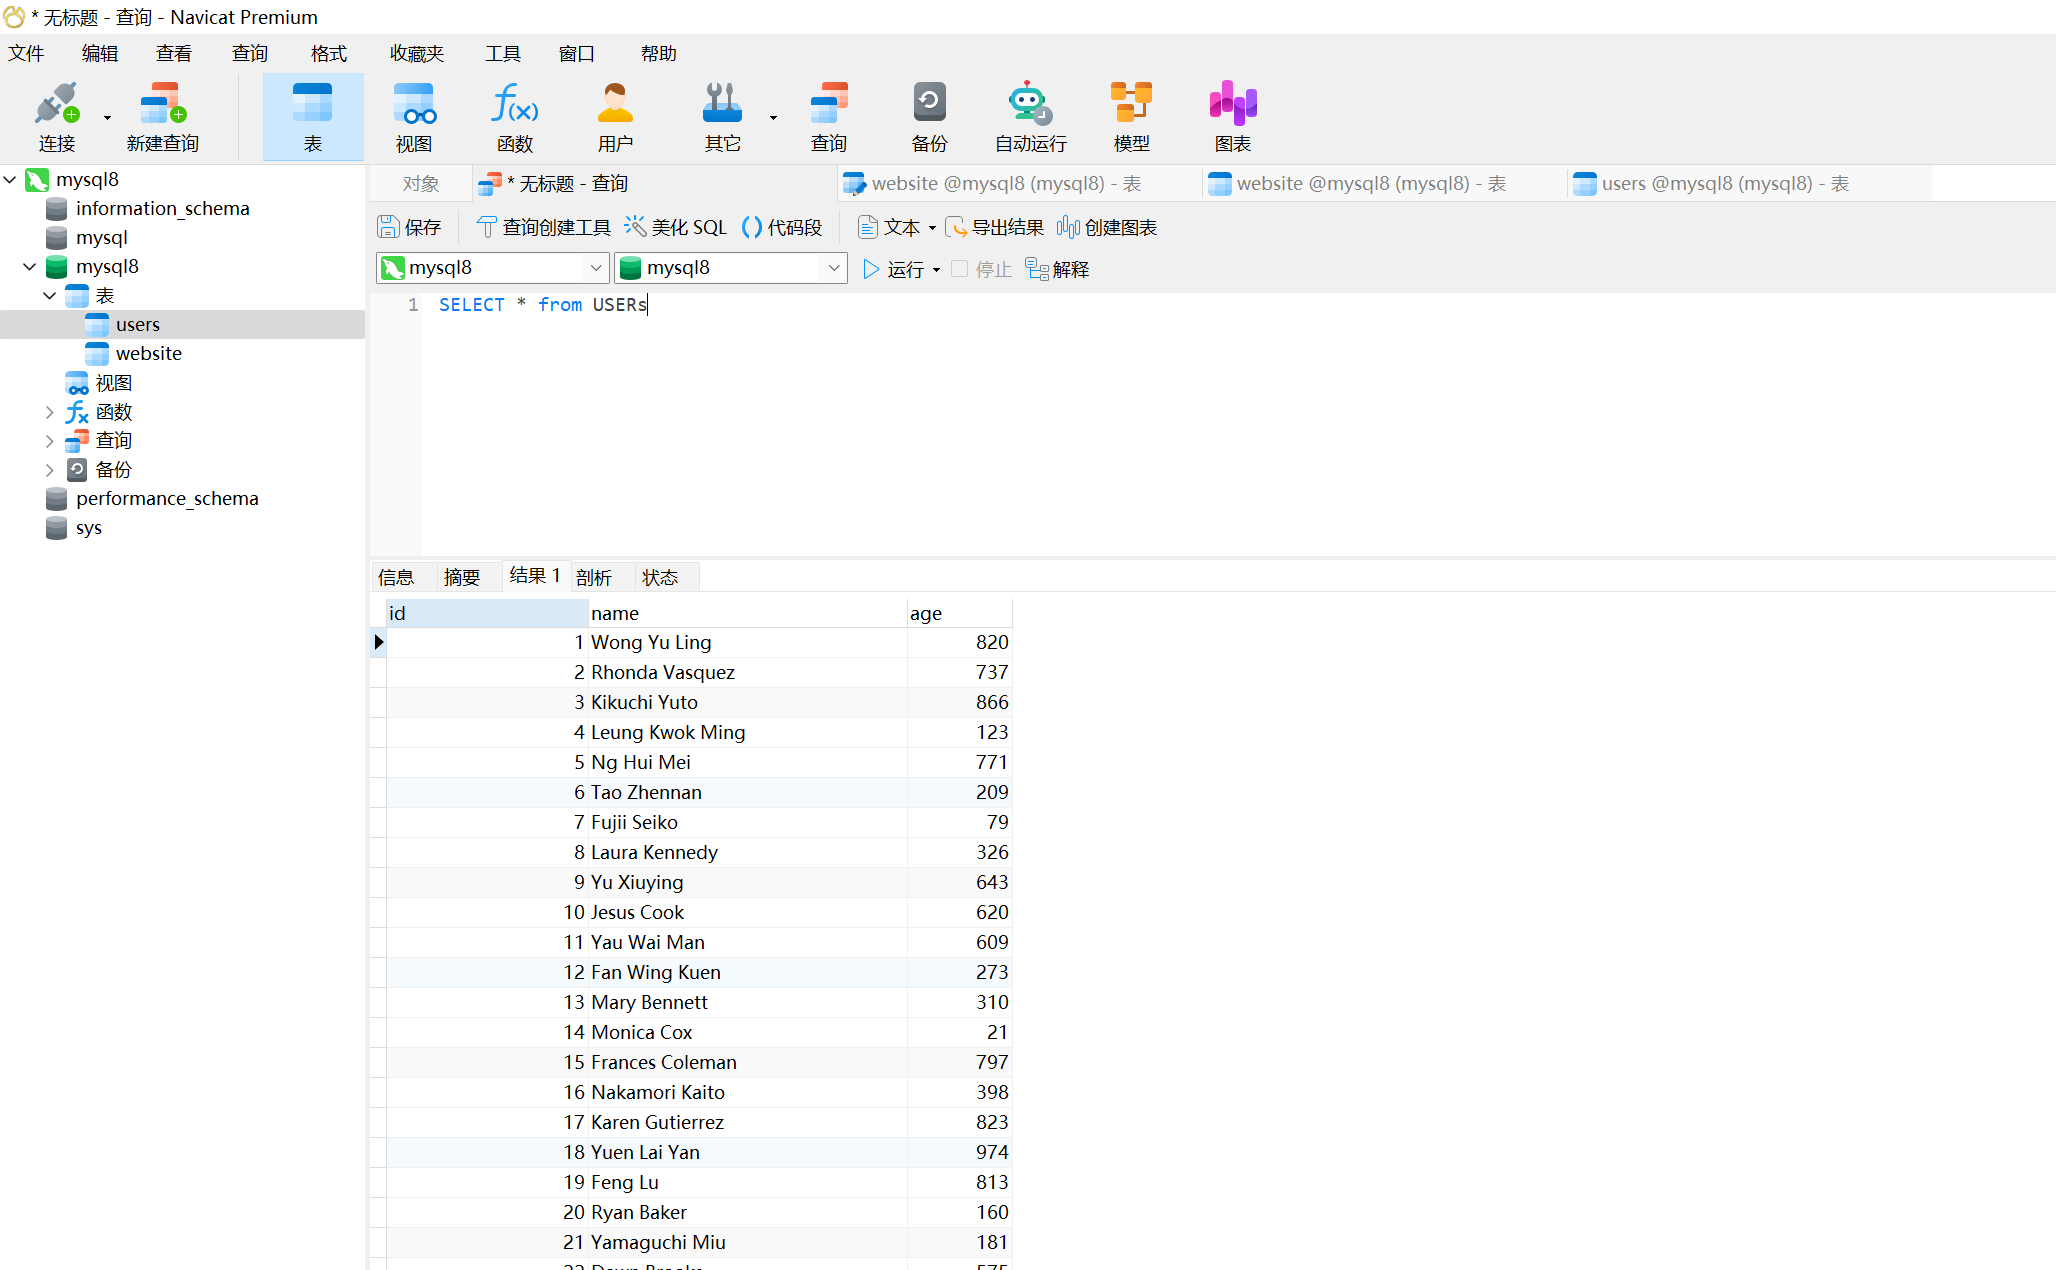
Task: Click the 导出结果 export results button
Action: point(995,227)
